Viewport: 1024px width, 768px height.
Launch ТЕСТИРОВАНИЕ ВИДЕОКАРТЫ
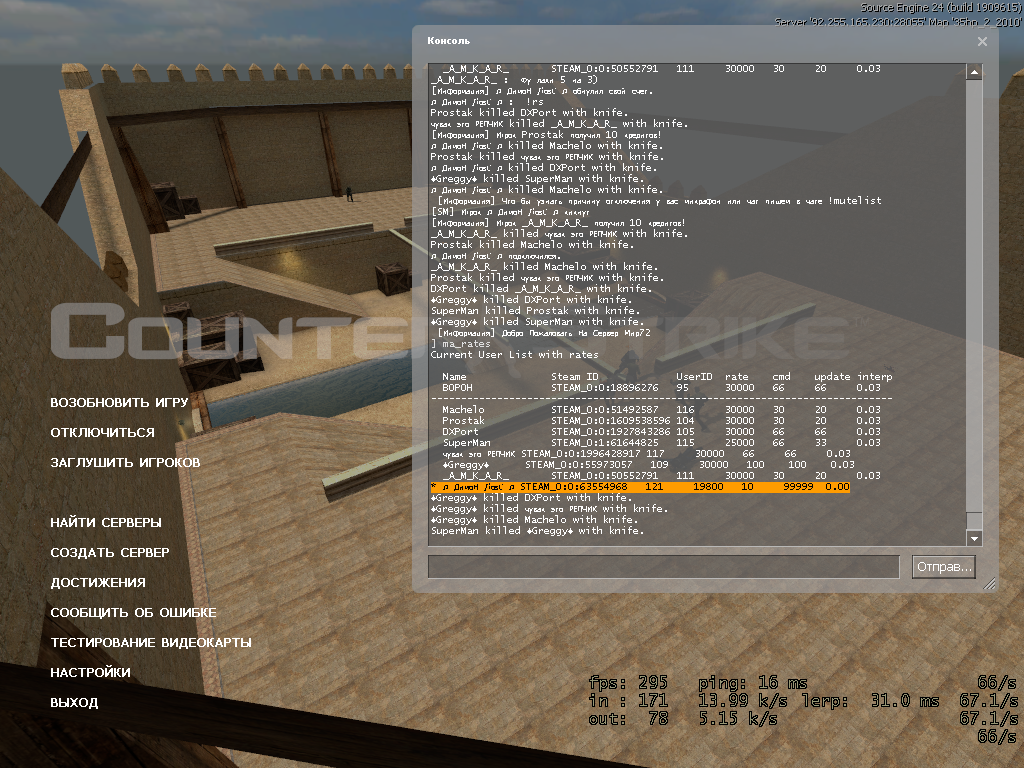point(151,643)
